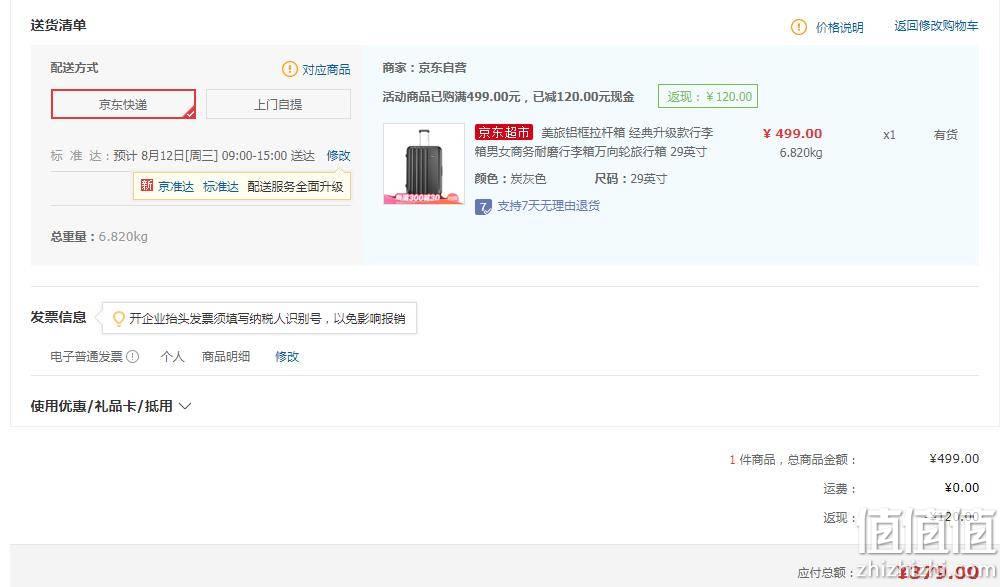Open 标准达 service link

221,187
